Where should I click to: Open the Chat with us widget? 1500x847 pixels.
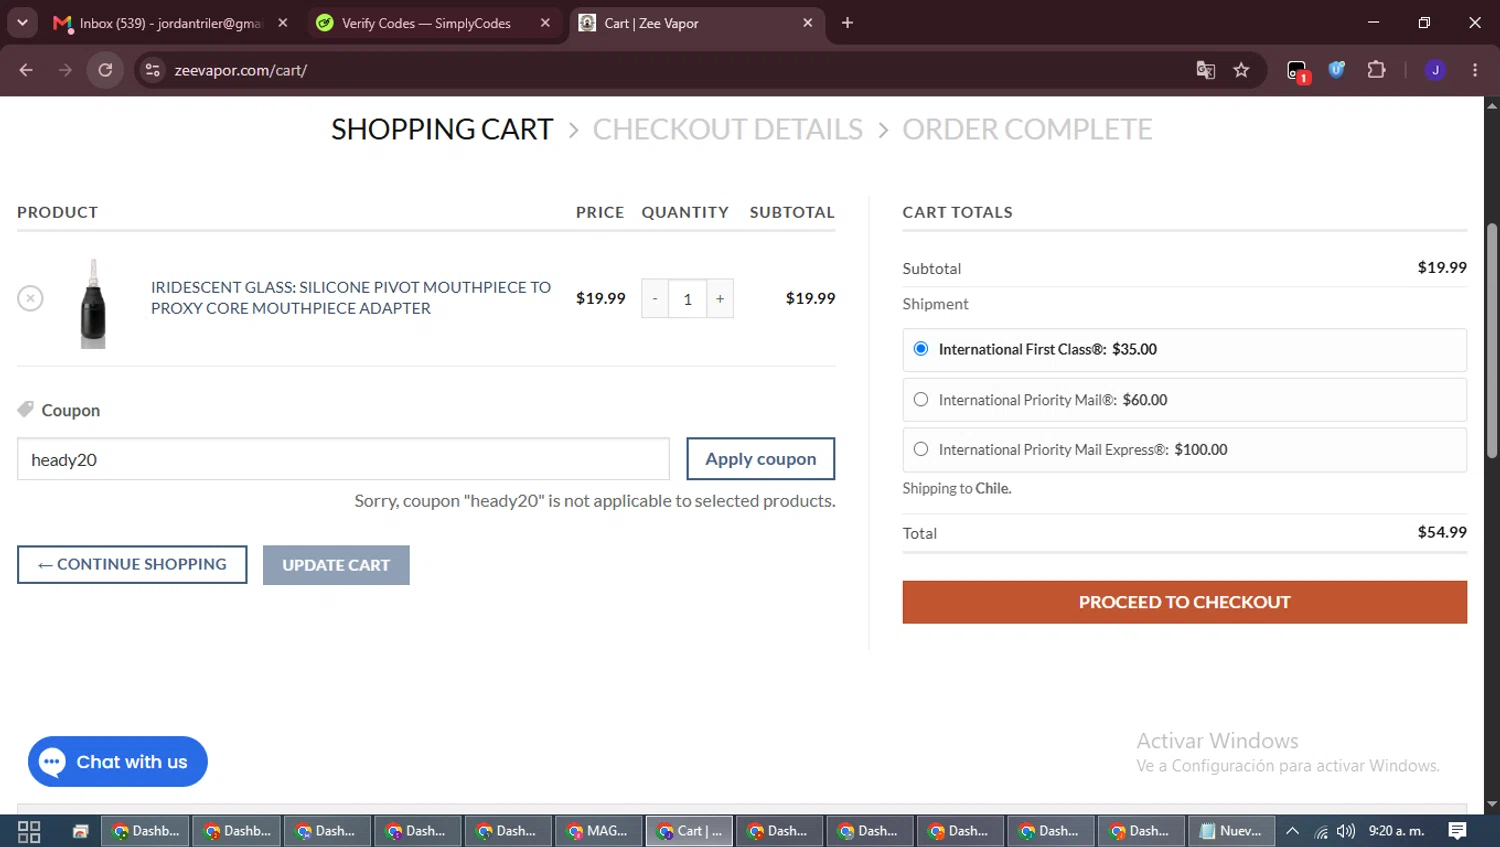tap(118, 762)
